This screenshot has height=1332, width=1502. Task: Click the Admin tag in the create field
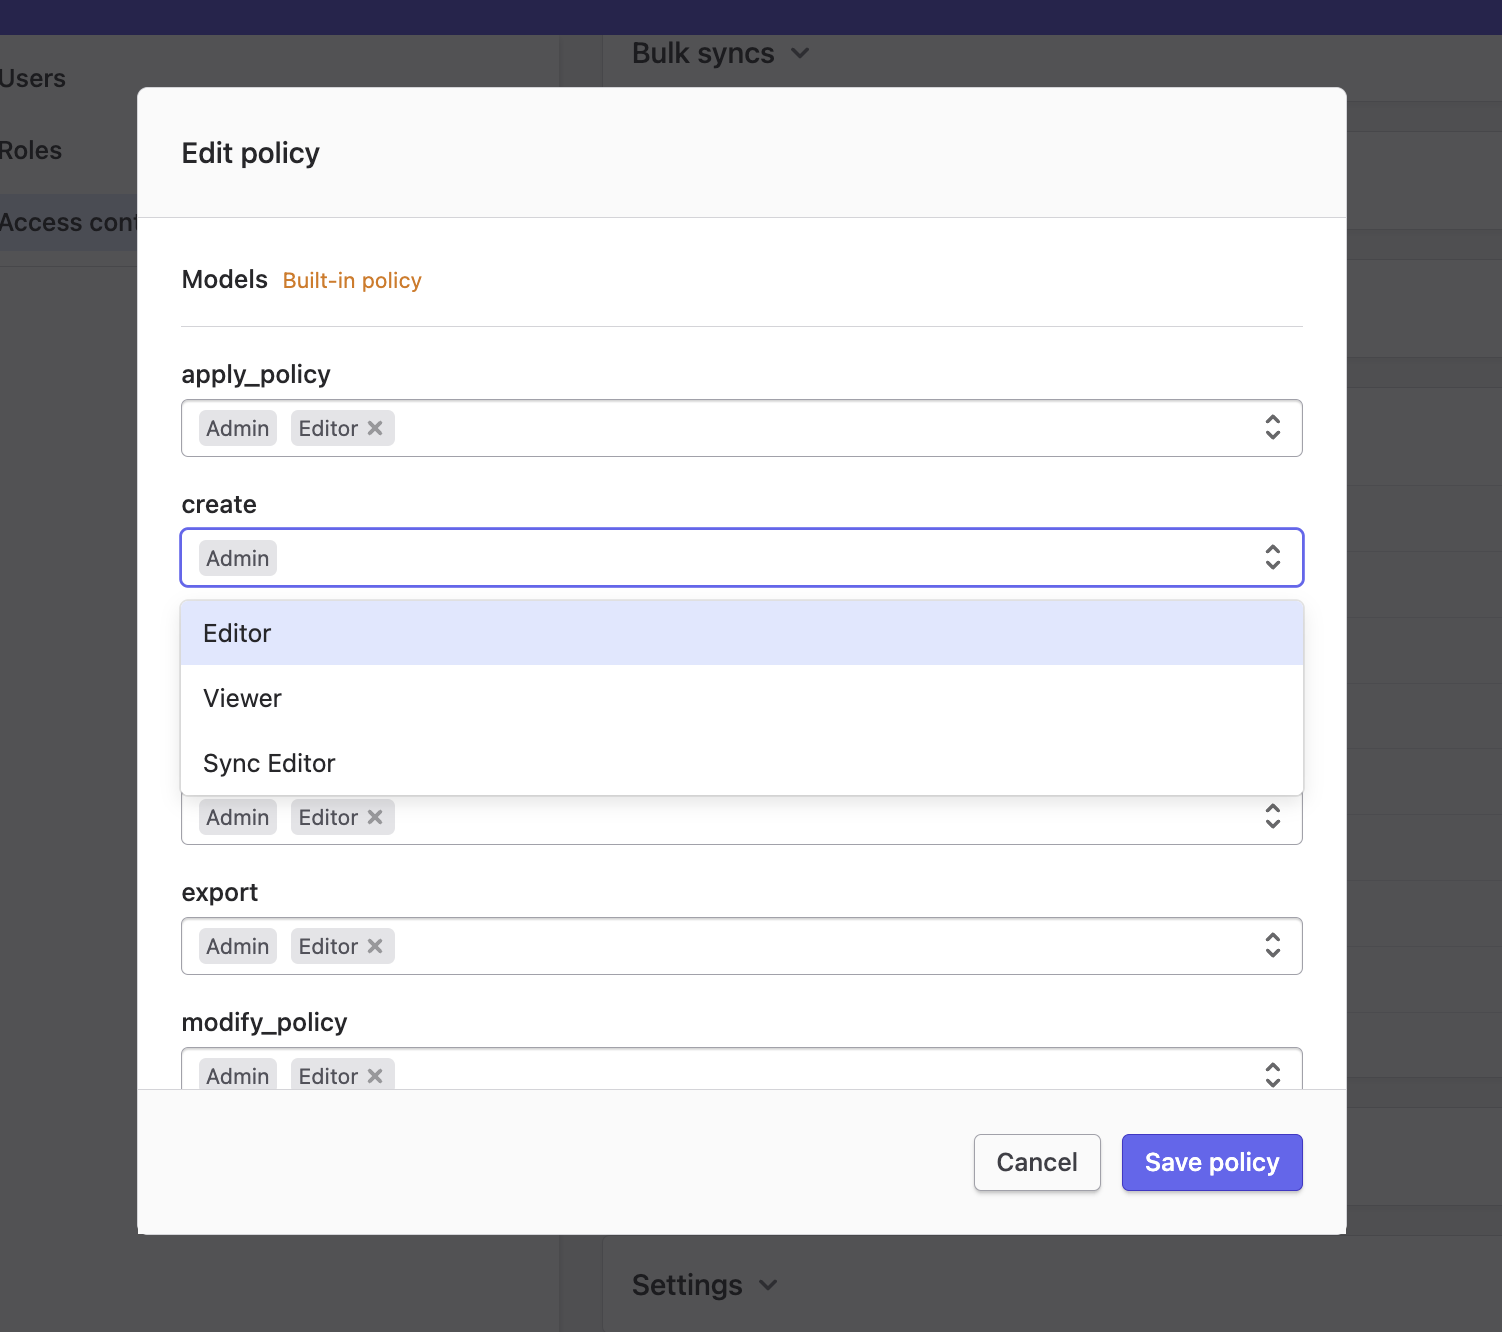(x=238, y=558)
